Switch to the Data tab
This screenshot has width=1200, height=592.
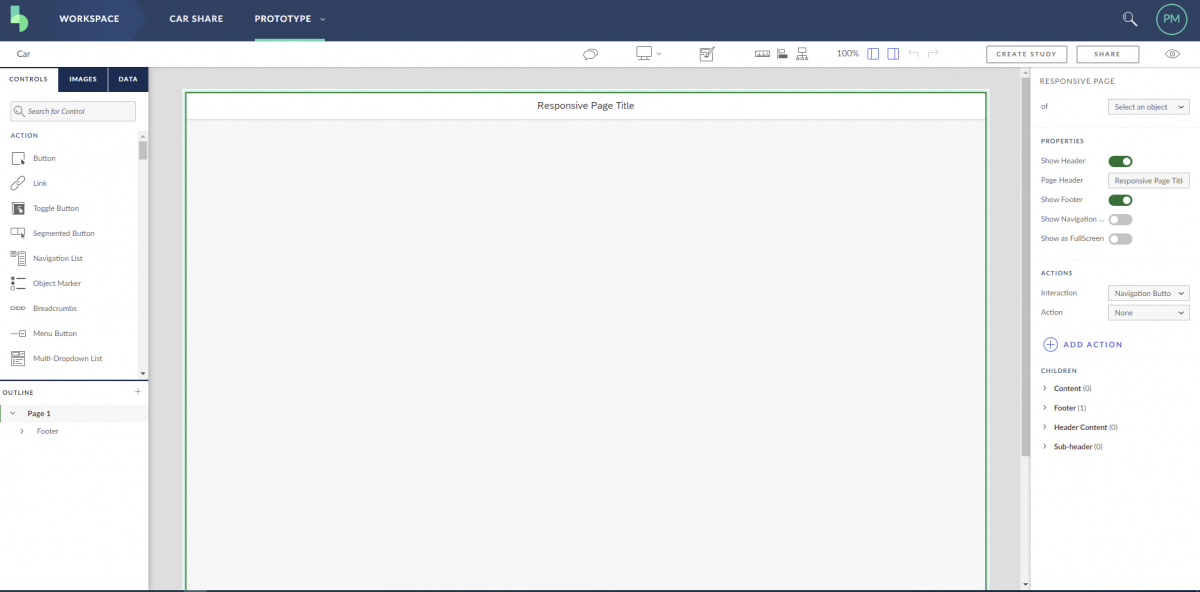[128, 79]
